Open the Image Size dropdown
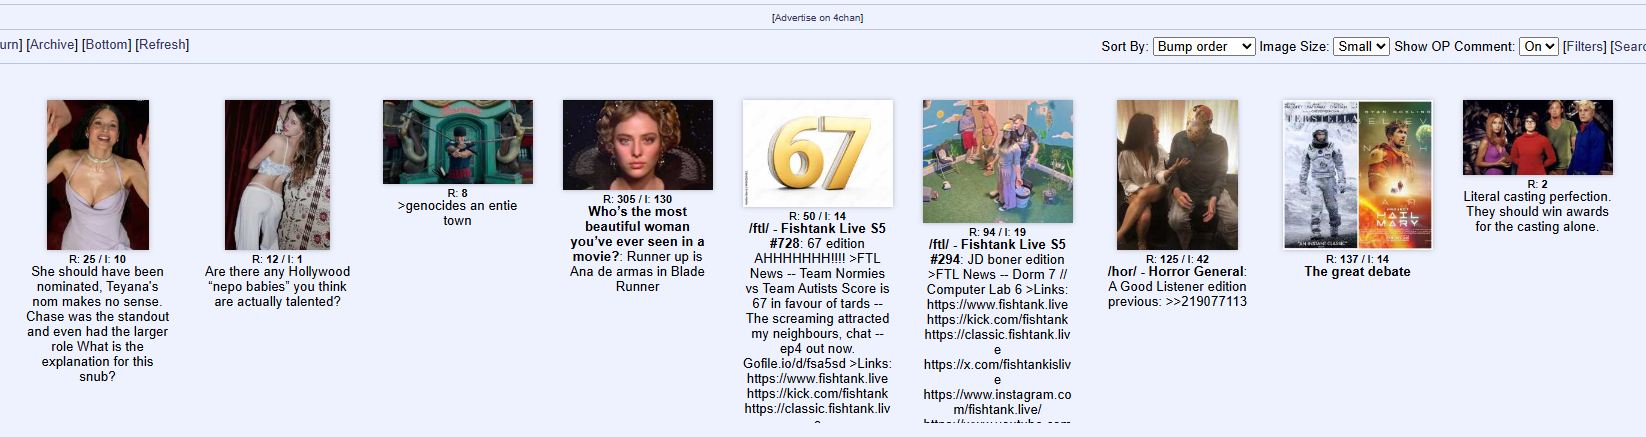 point(1361,47)
